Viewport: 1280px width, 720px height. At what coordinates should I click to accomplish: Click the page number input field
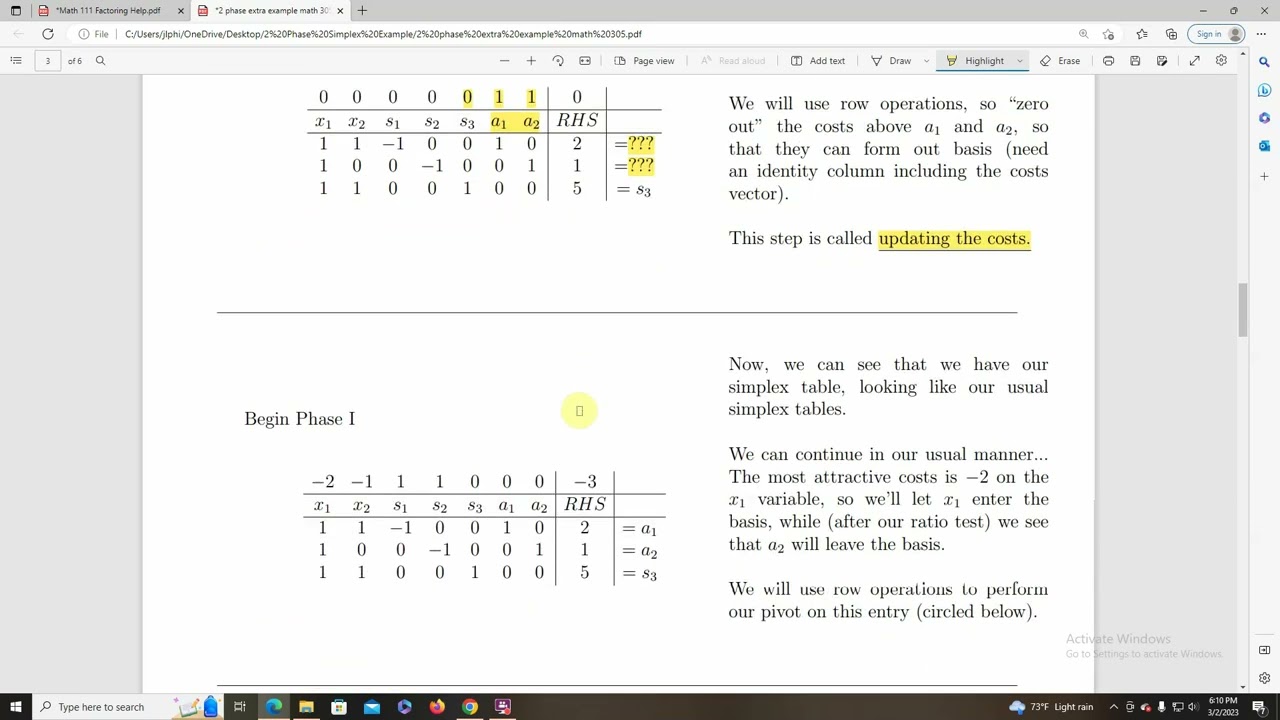pyautogui.click(x=47, y=61)
